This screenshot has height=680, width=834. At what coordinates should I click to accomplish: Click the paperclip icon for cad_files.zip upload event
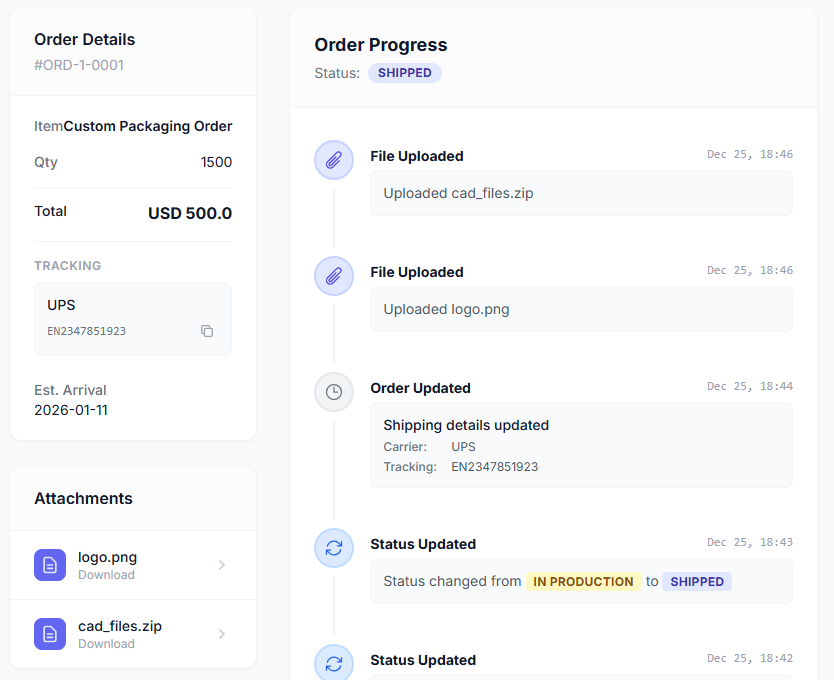tap(334, 160)
